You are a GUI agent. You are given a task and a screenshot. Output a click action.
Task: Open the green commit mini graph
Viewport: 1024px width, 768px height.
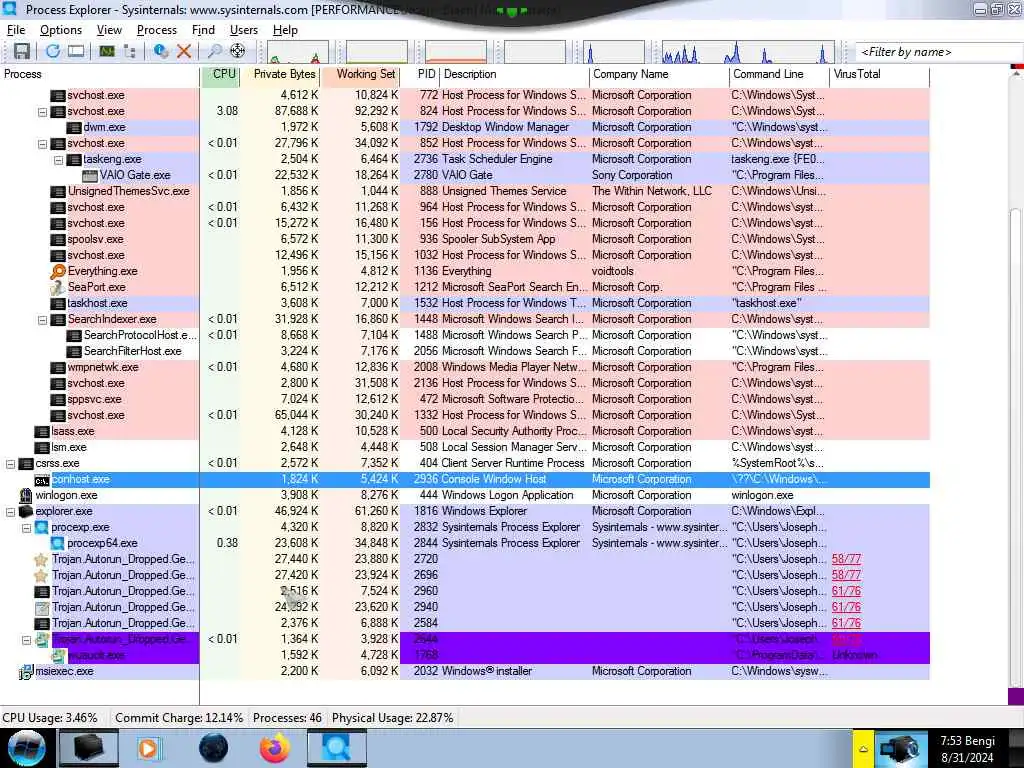click(x=377, y=52)
